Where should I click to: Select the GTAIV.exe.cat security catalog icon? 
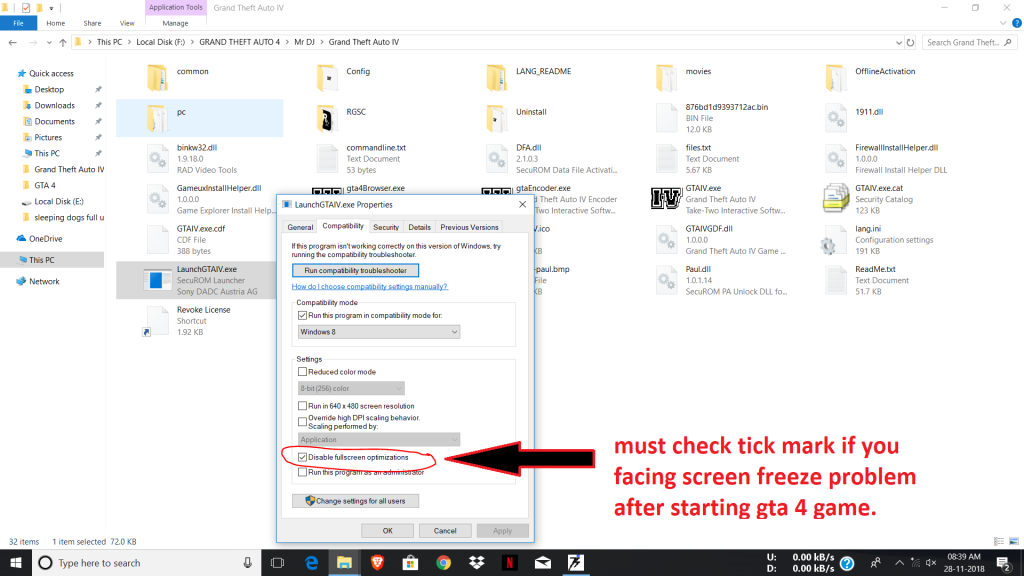pyautogui.click(x=836, y=199)
